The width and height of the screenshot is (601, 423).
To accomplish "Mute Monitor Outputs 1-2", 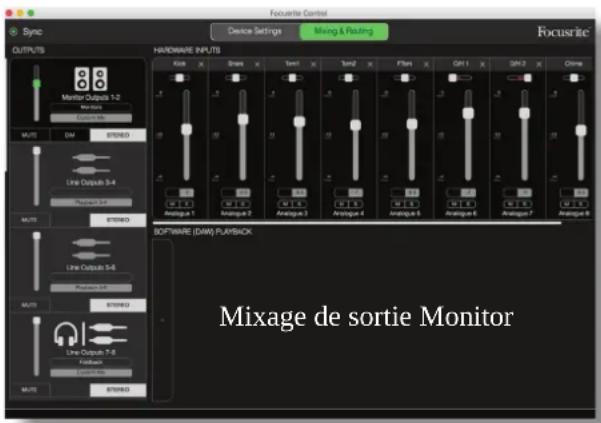I will [30, 135].
